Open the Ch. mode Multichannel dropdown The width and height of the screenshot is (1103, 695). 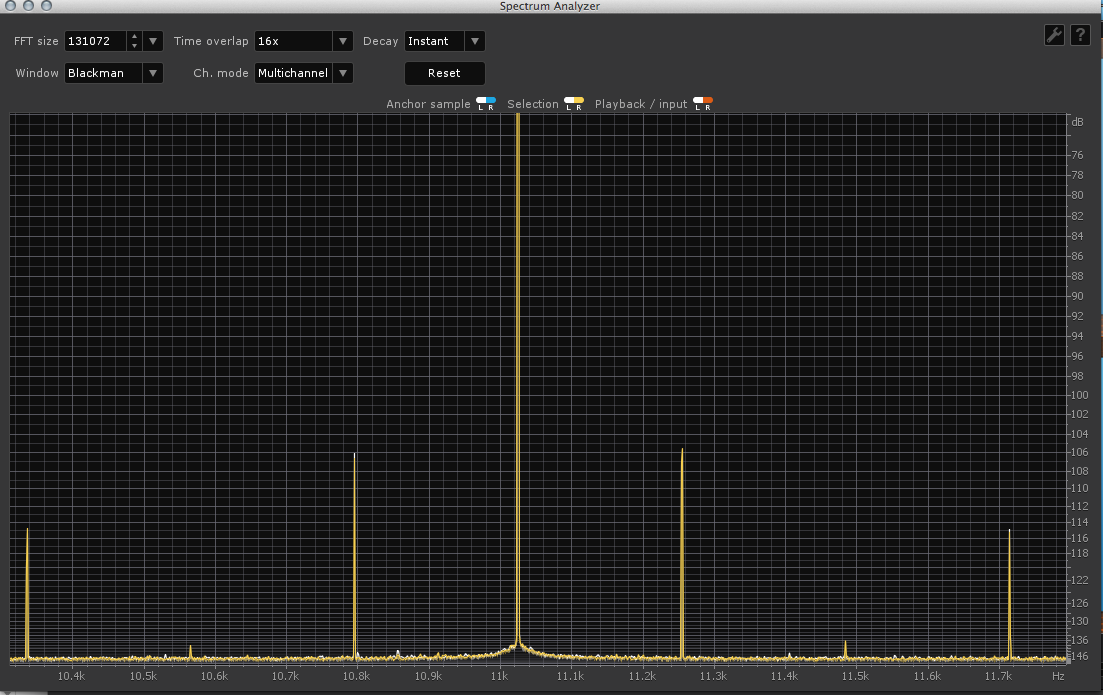pos(303,73)
